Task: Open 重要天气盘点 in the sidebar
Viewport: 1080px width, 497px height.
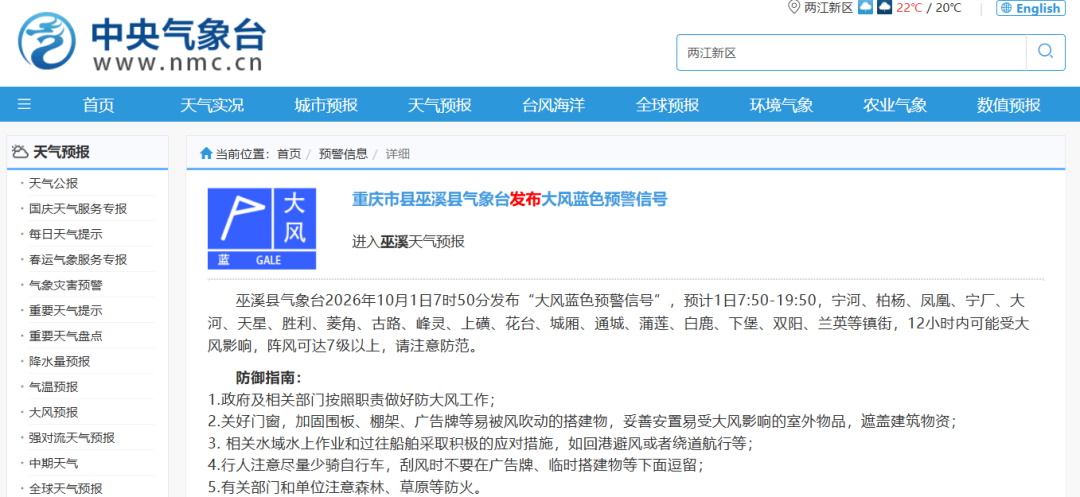Action: click(x=66, y=336)
